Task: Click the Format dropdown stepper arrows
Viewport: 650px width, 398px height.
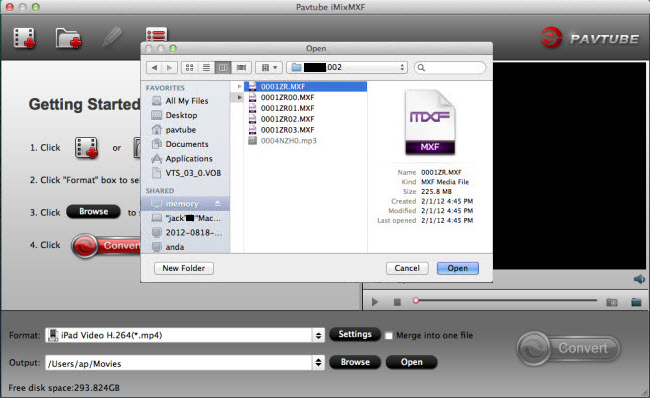Action: point(318,335)
